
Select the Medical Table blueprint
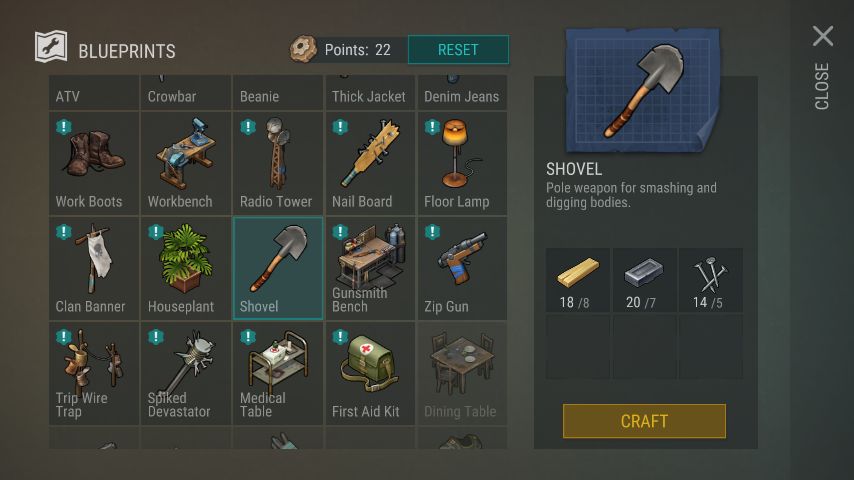[x=278, y=373]
